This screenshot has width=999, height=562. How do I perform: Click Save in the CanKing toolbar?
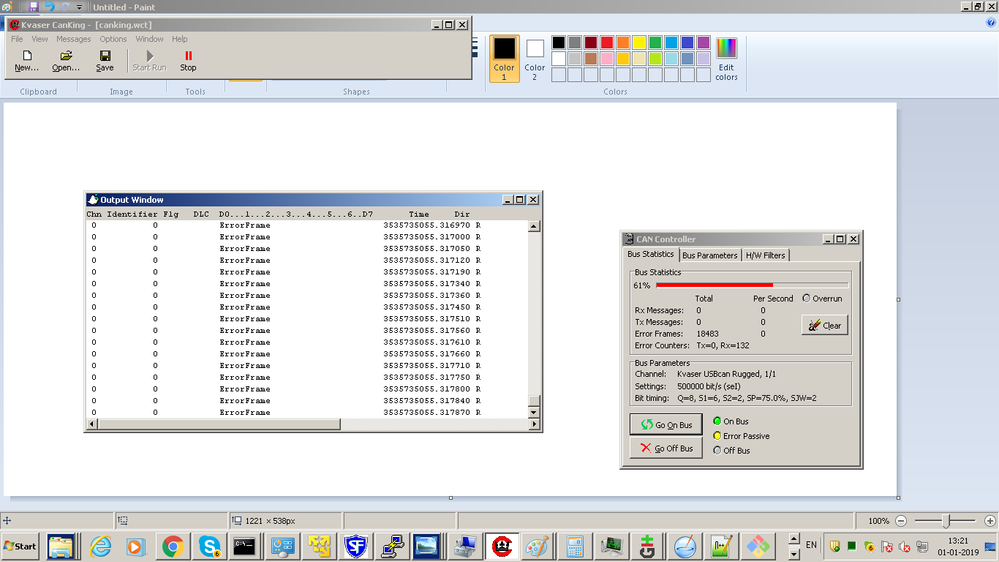pos(104,61)
